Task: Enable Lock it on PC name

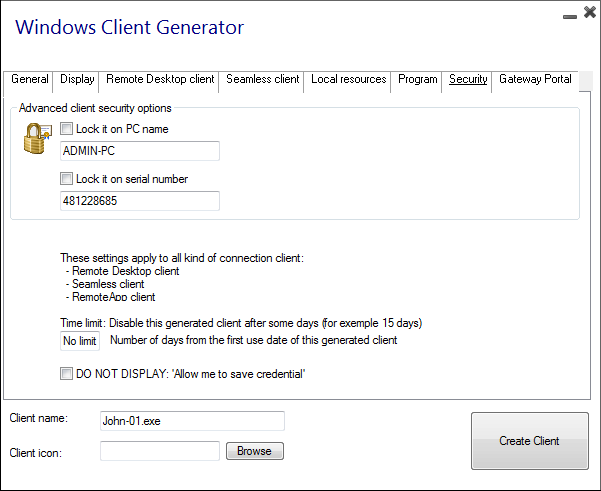Action: pos(67,129)
